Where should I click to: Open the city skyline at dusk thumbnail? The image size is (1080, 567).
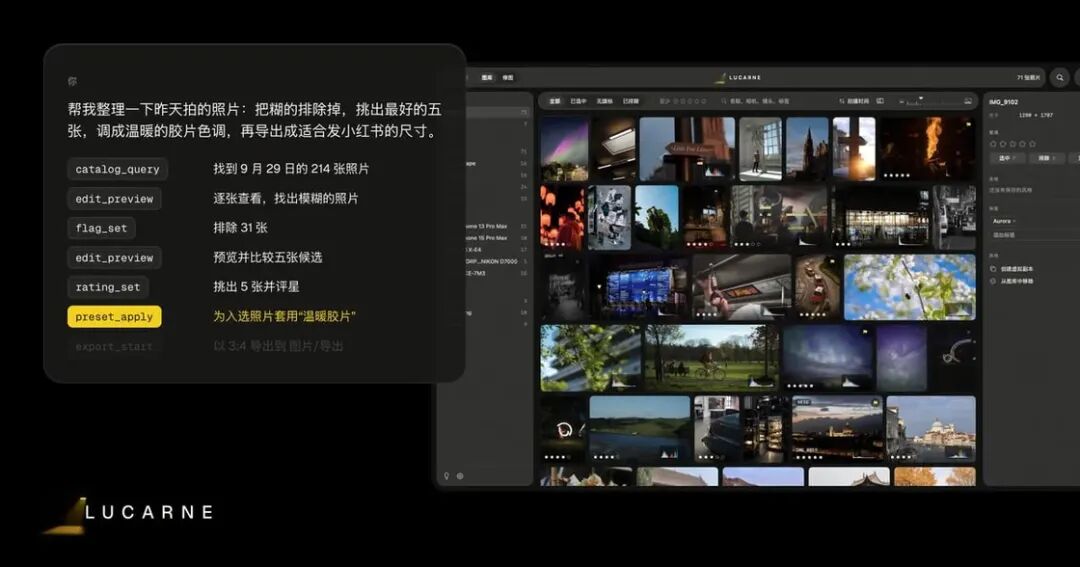click(838, 429)
